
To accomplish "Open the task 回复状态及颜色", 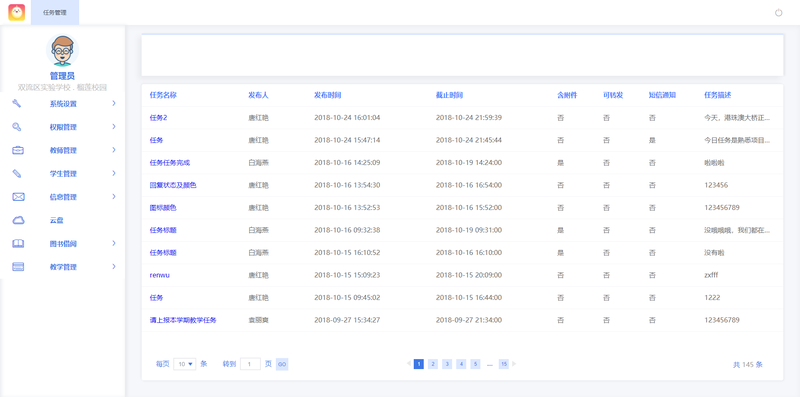I will (x=173, y=185).
